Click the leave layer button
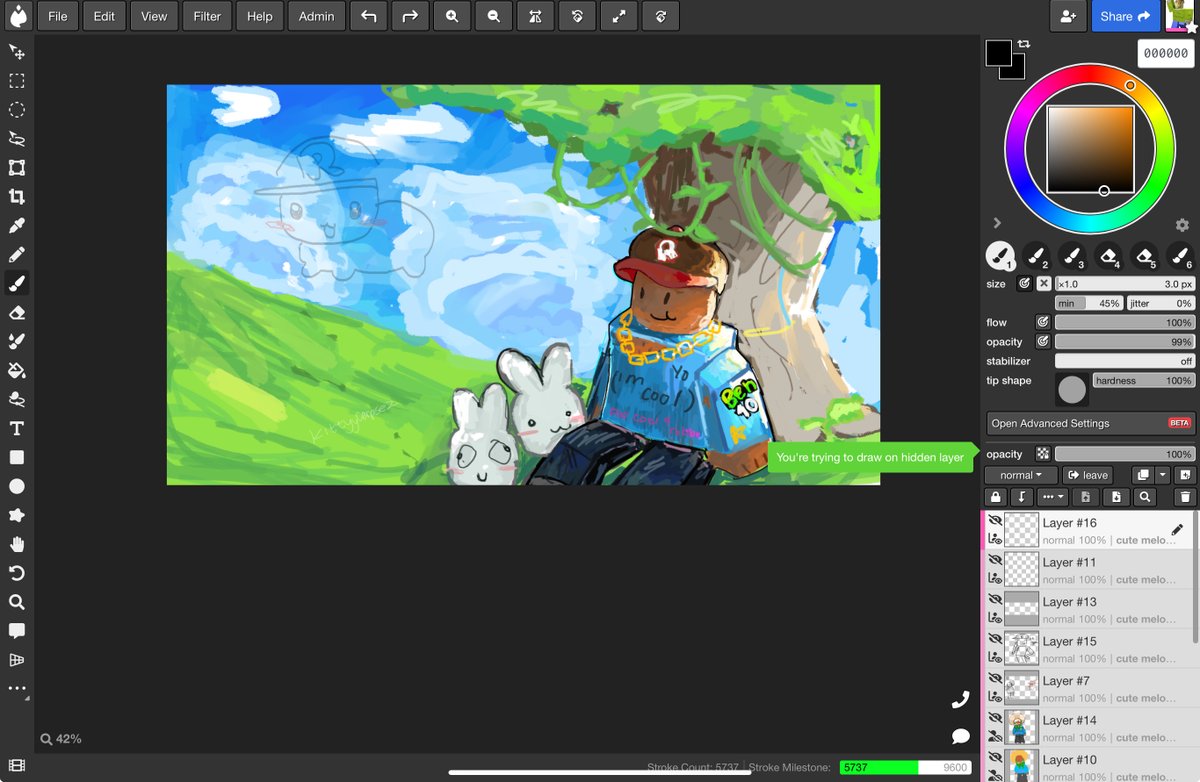1200x782 pixels. 1088,475
